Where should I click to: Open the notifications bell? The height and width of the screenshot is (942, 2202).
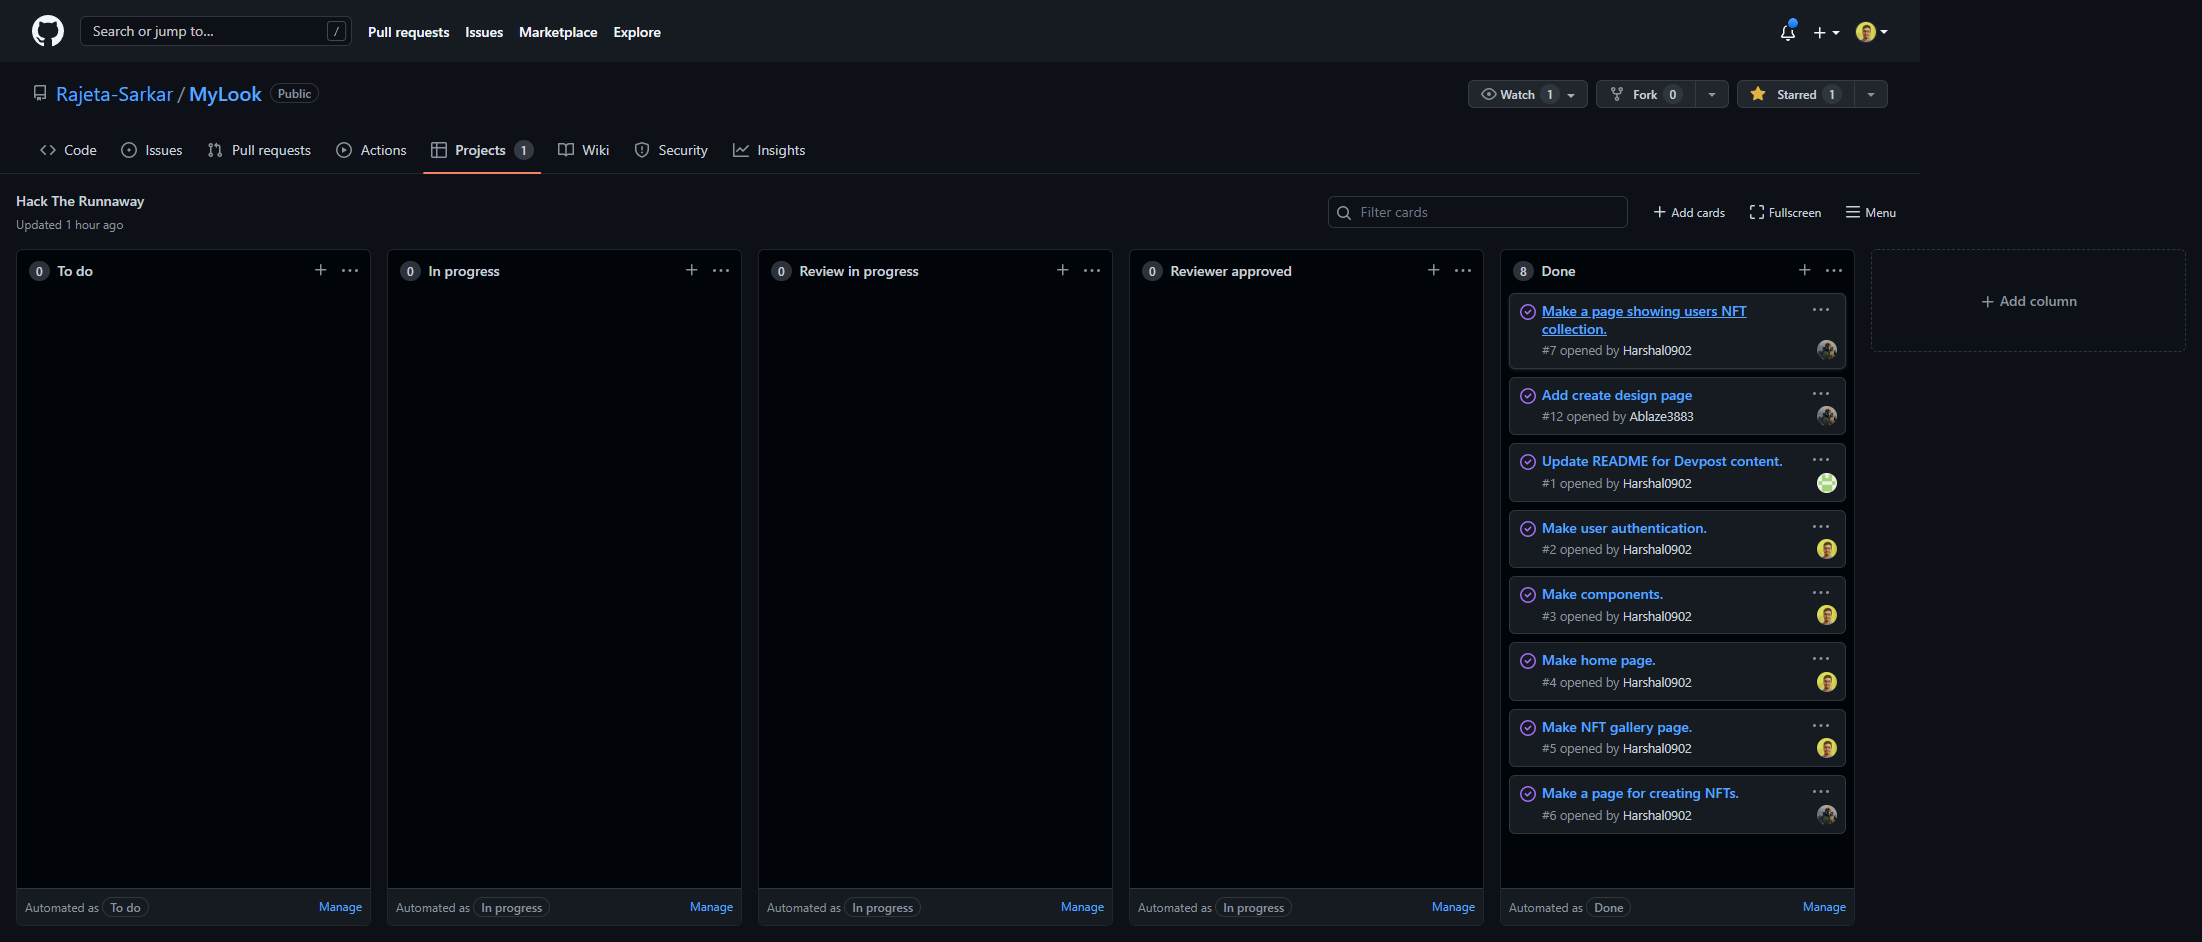tap(1788, 32)
